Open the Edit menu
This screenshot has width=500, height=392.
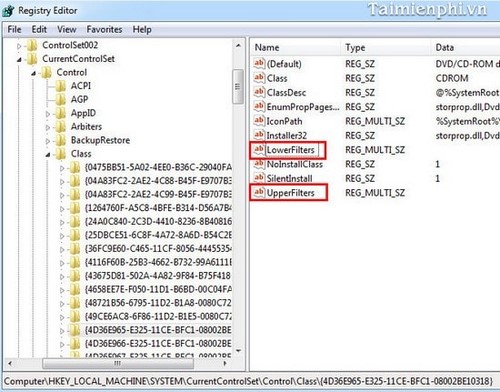(x=39, y=29)
